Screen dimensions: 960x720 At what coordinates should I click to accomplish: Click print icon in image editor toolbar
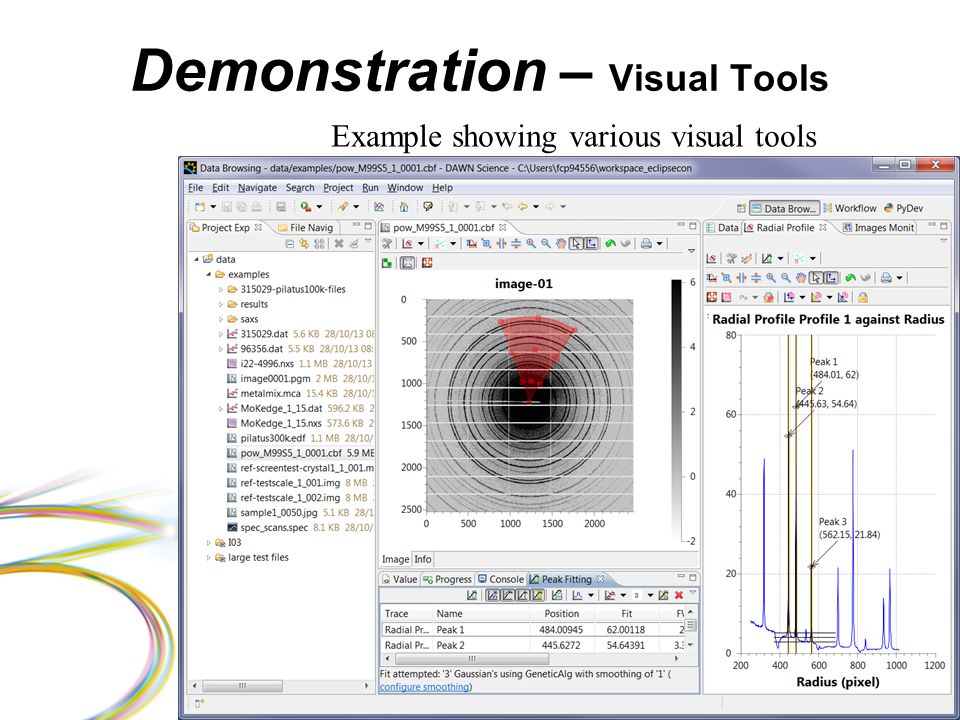tap(646, 244)
